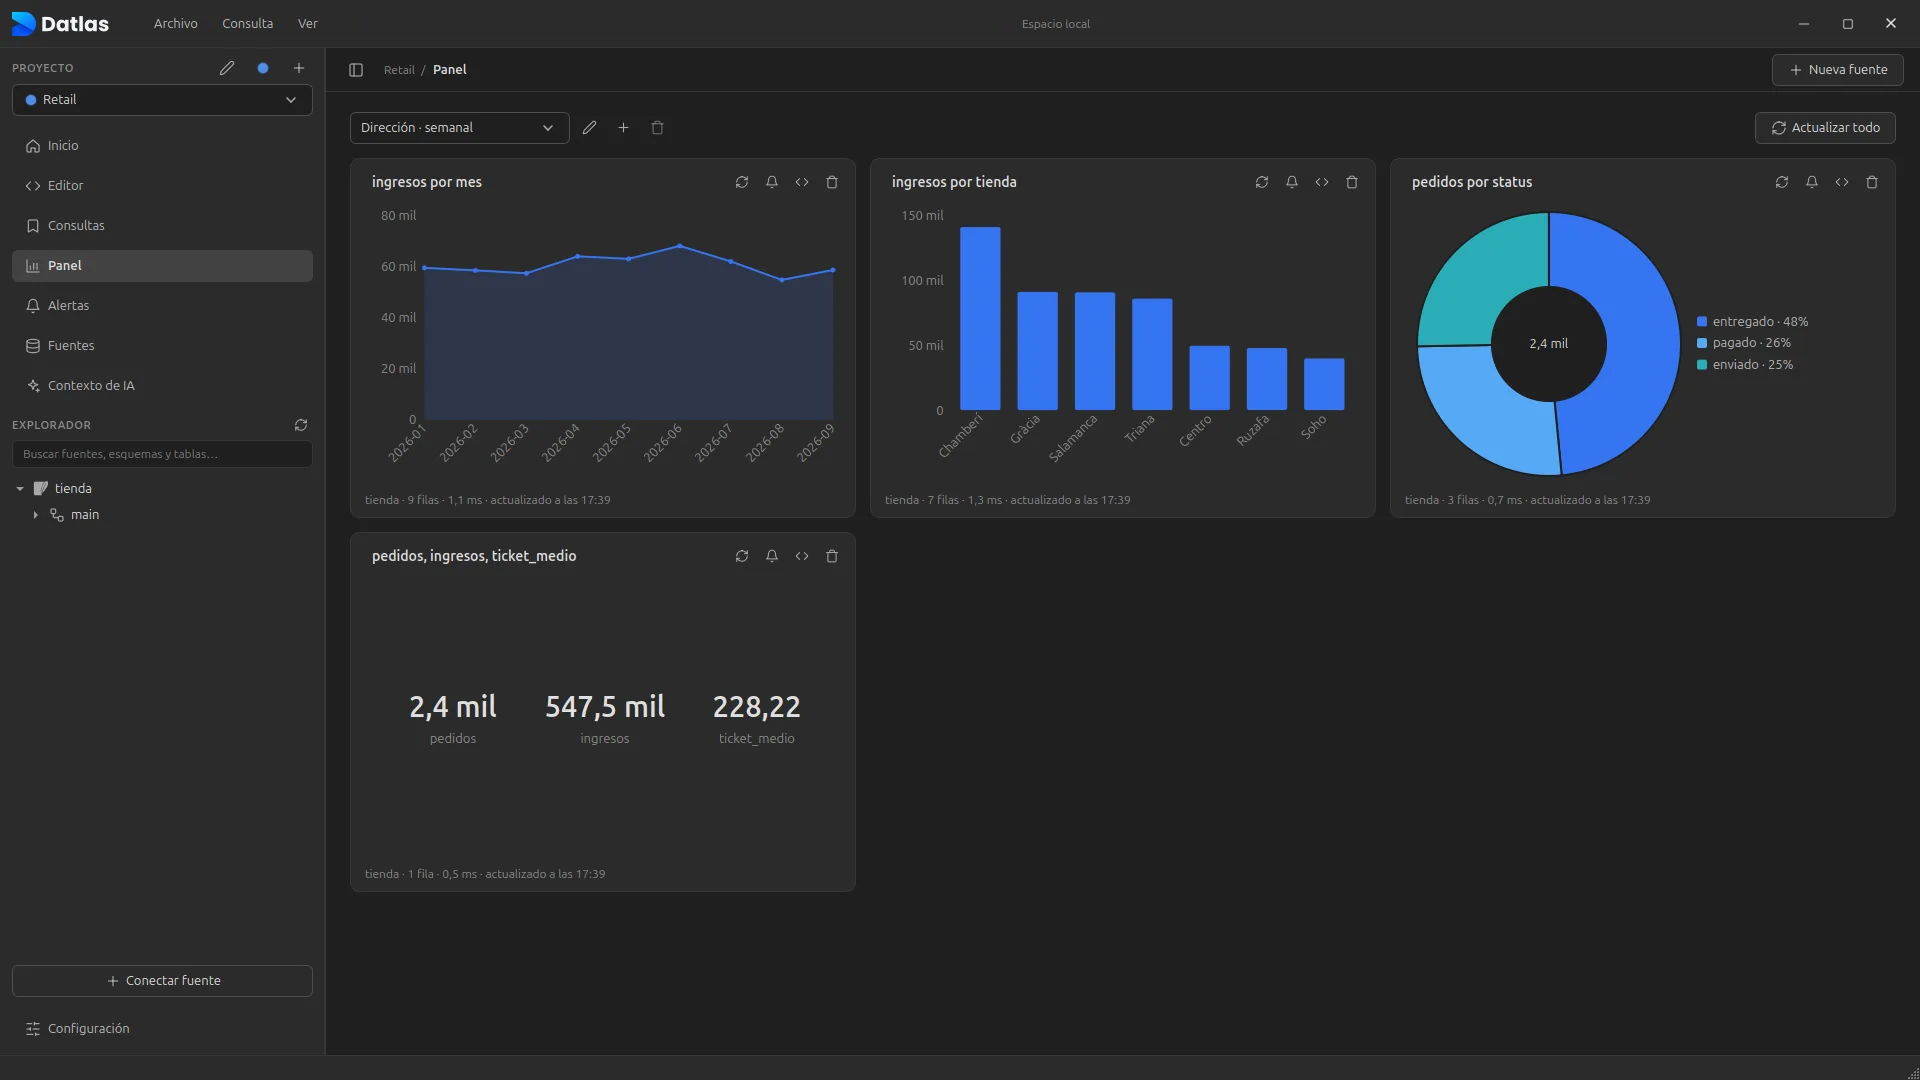Collapse the 'tienda' source tree node
The height and width of the screenshot is (1080, 1920).
point(20,489)
